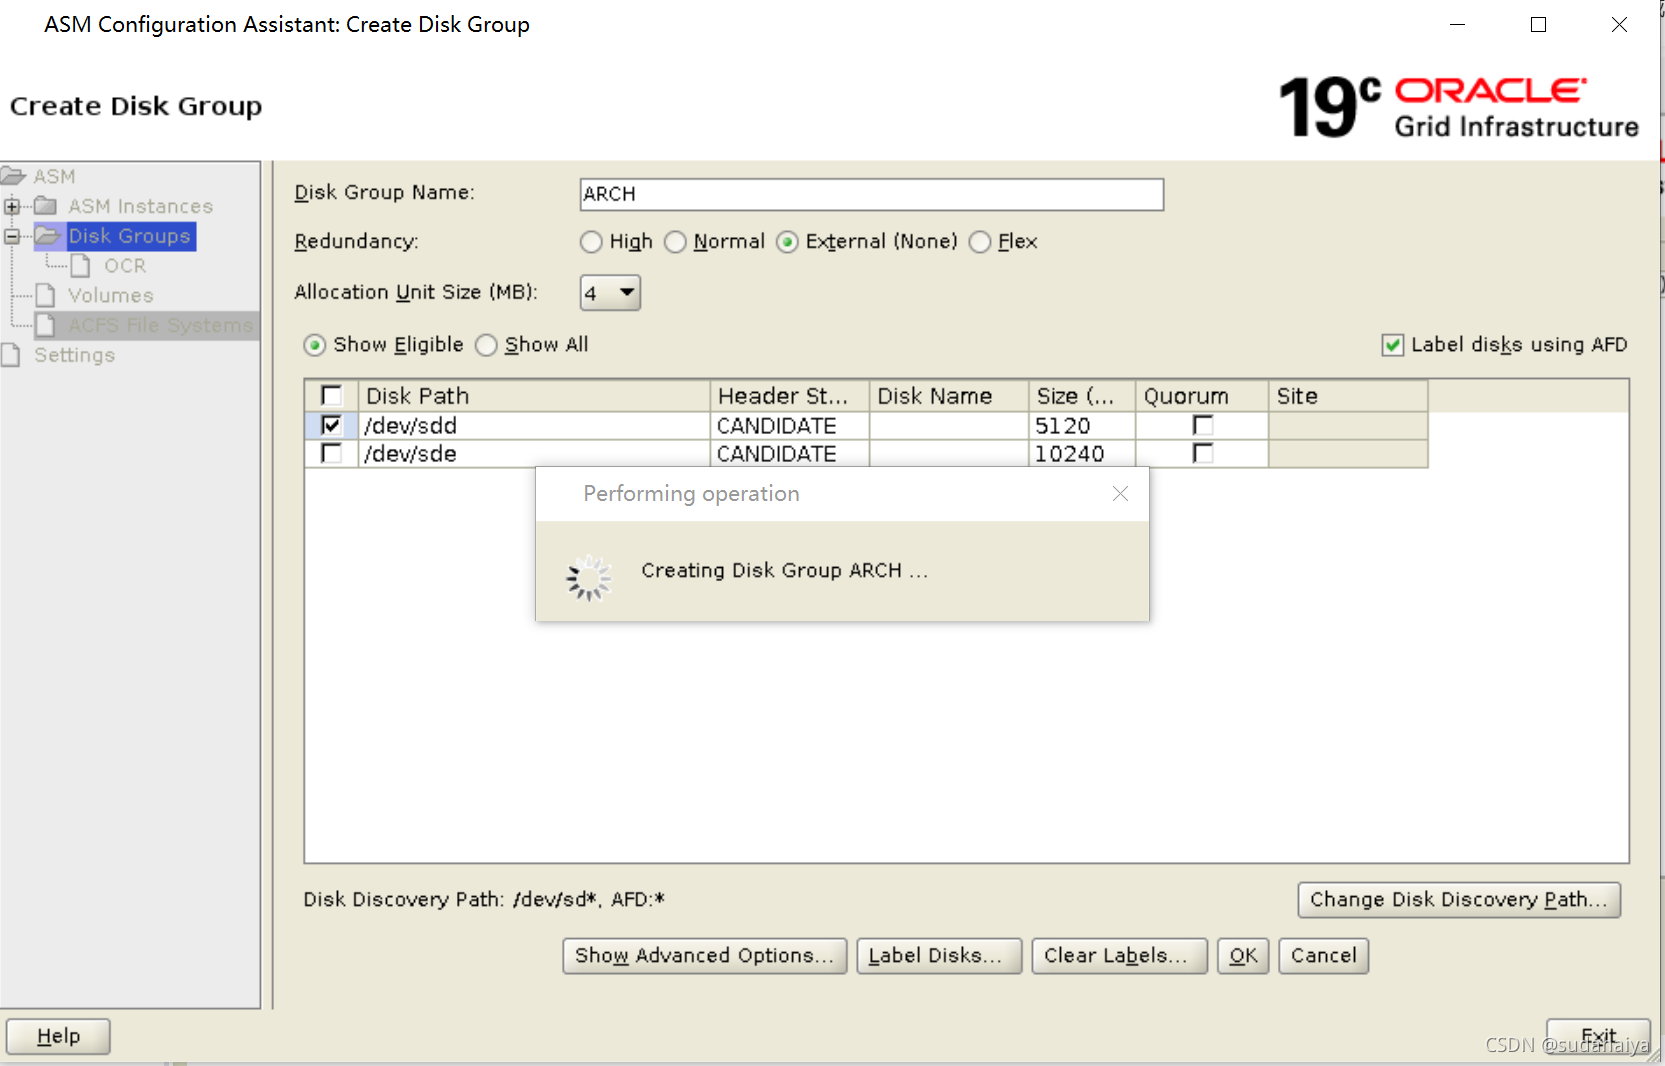The width and height of the screenshot is (1665, 1066).
Task: Select the OCR disk group
Action: [x=125, y=266]
